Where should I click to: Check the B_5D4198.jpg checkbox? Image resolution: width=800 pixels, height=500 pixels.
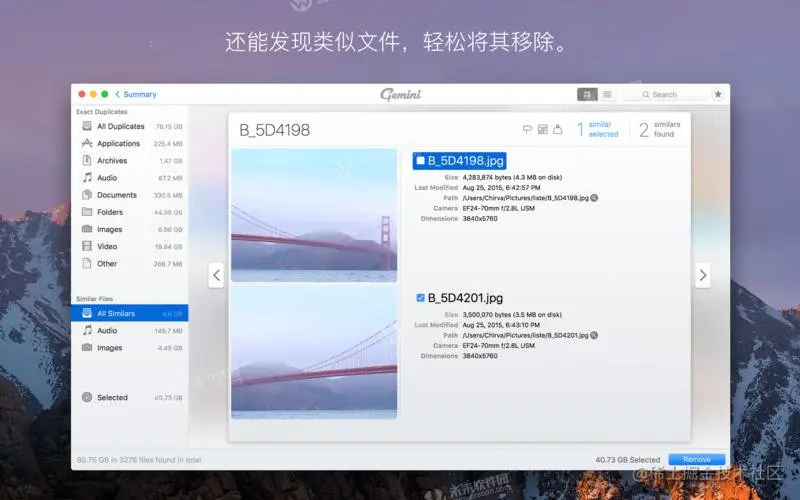click(420, 161)
